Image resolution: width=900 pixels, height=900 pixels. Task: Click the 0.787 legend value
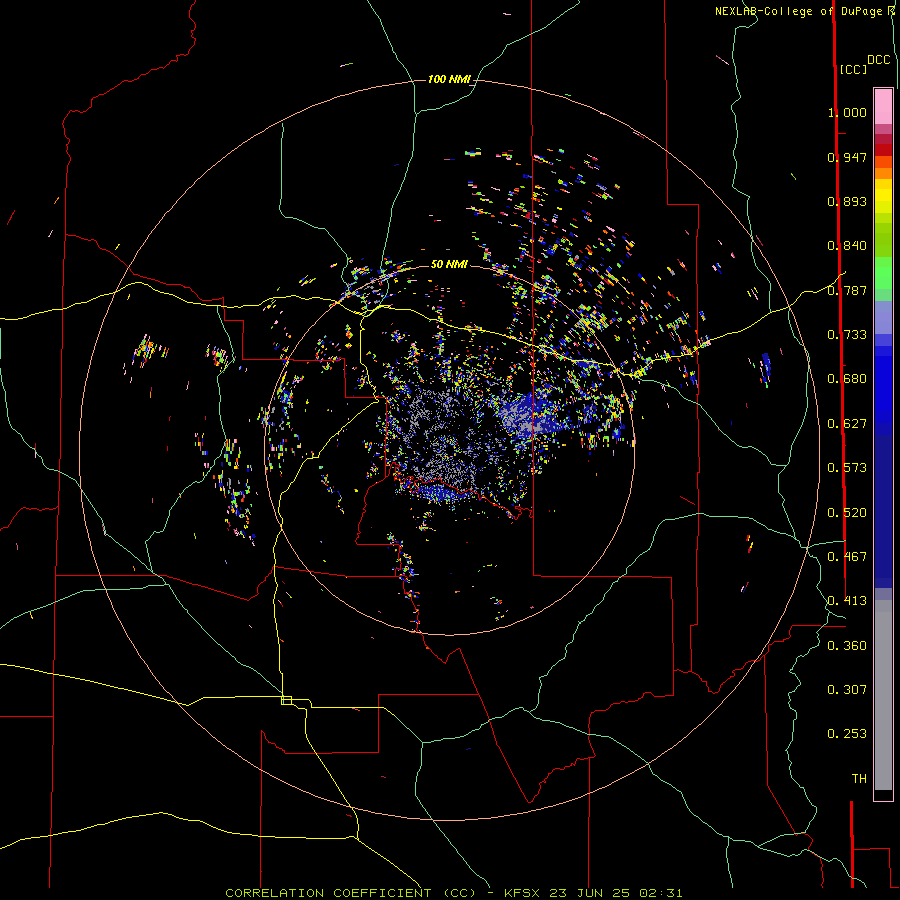(847, 290)
